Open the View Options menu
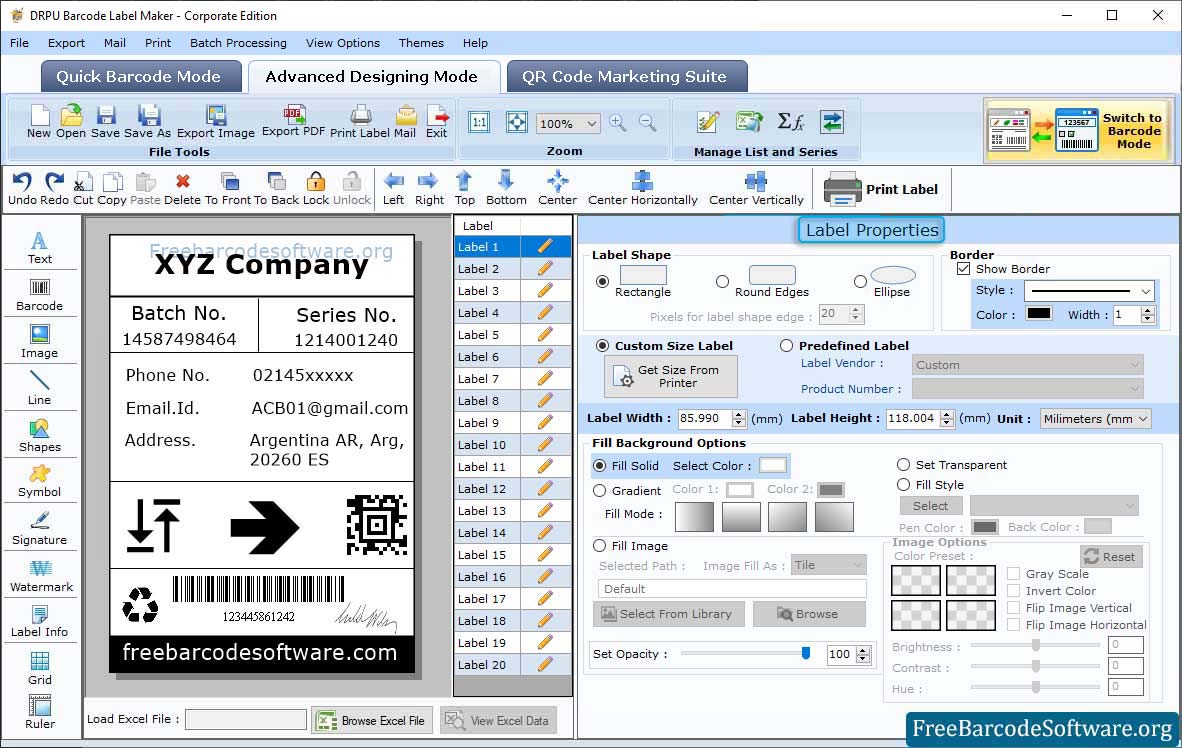 342,43
